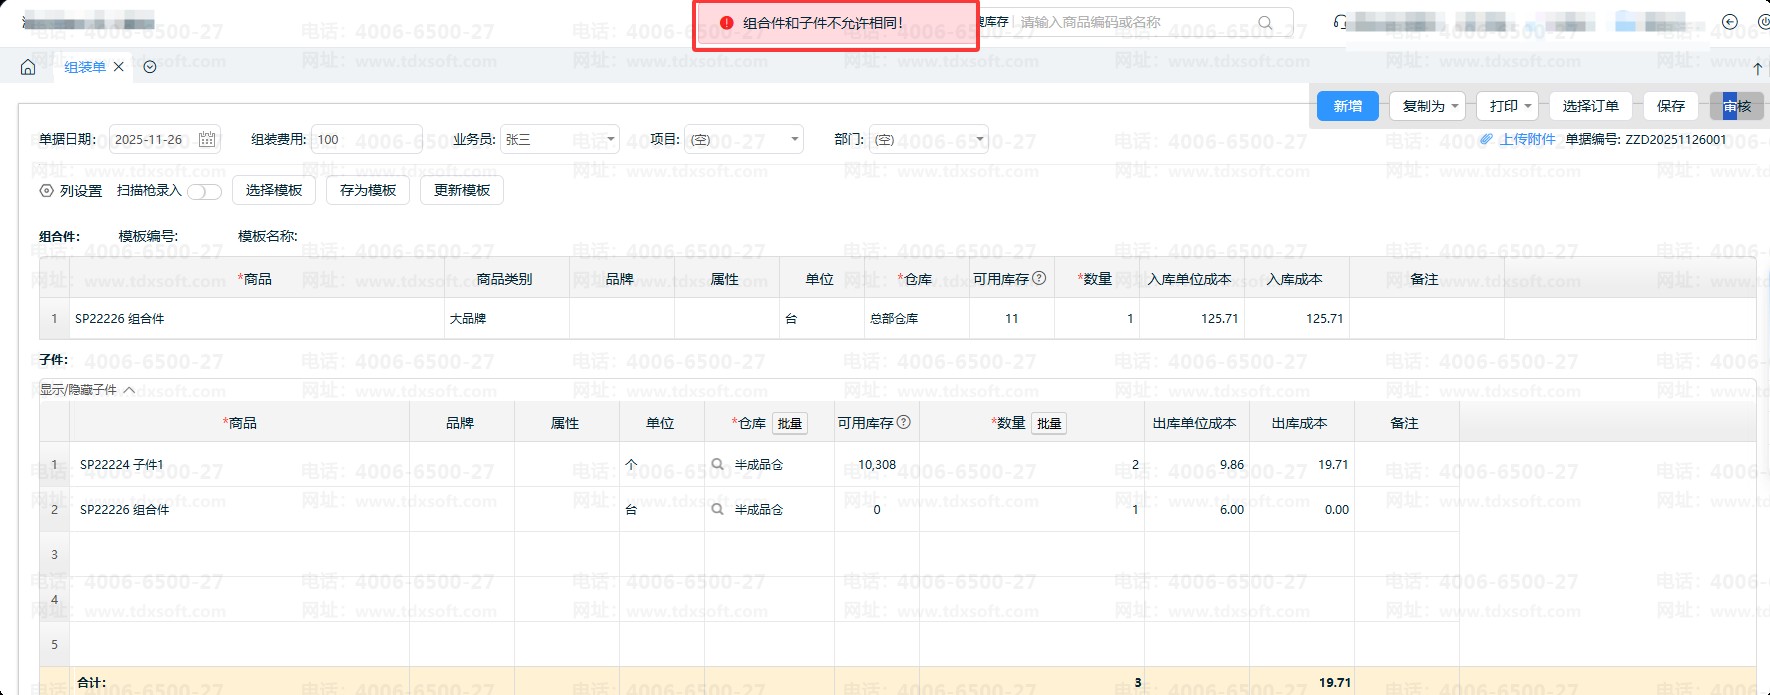The image size is (1770, 695).
Task: Close the 组装单 tab
Action: click(x=119, y=67)
